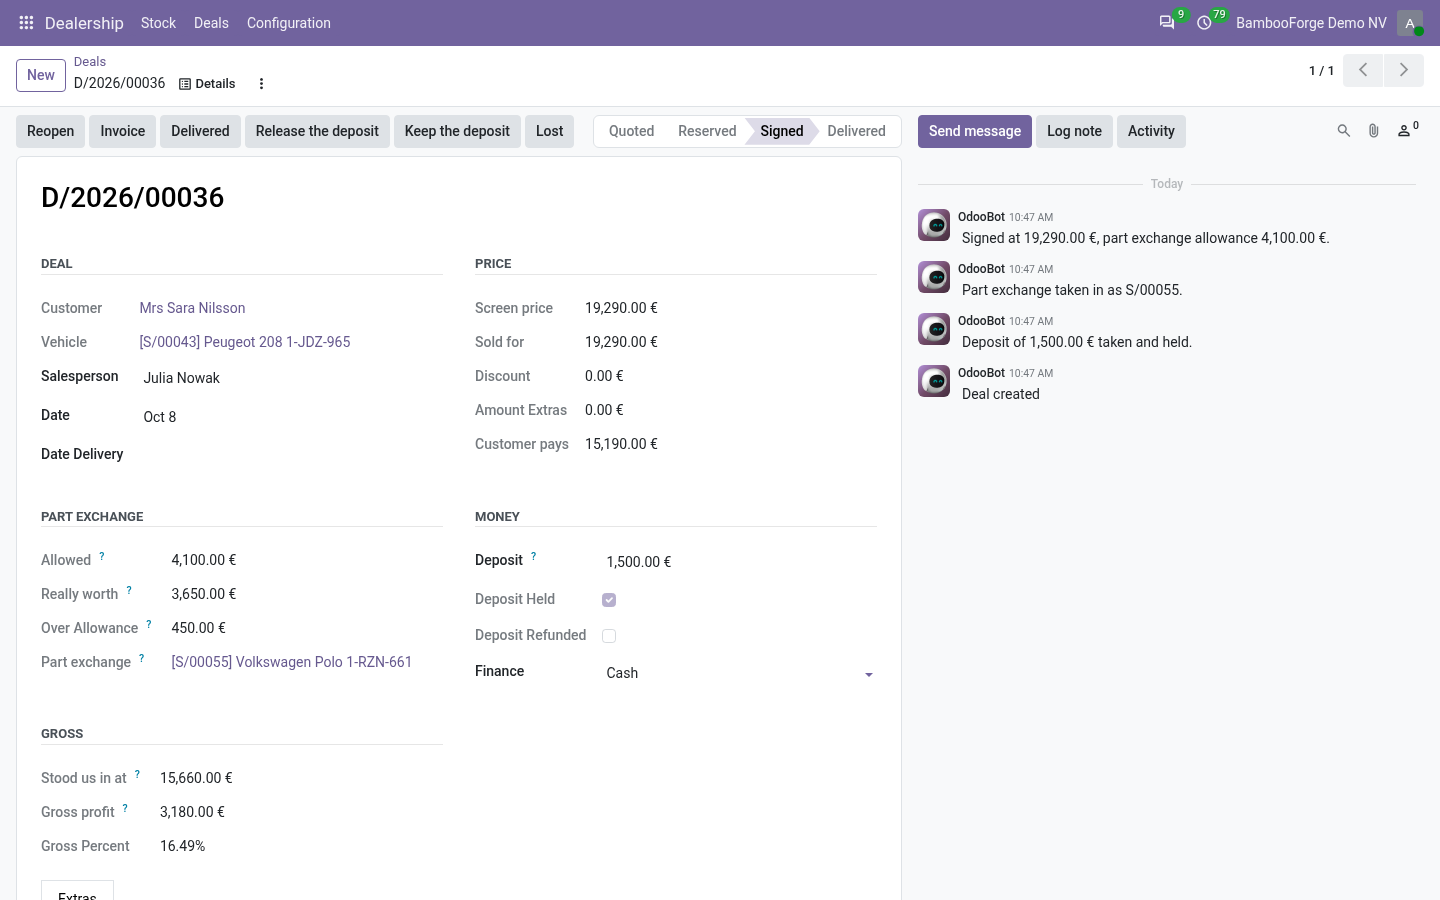Open the BambooForge Demo NV company switcher
The width and height of the screenshot is (1440, 900).
[1311, 23]
